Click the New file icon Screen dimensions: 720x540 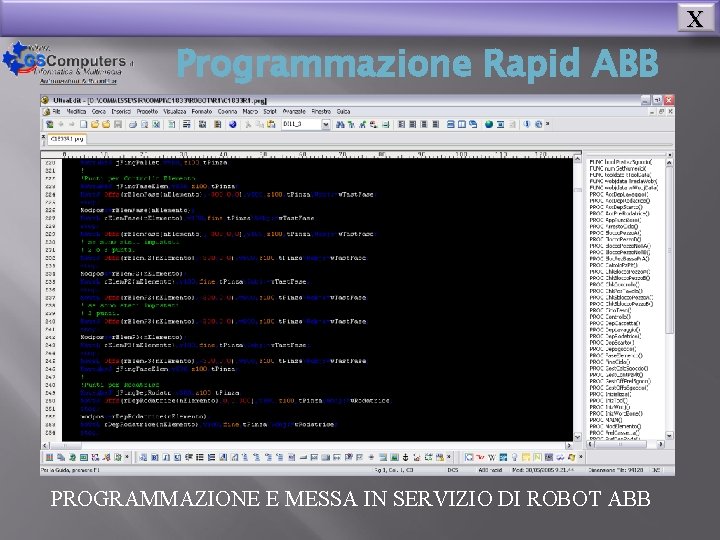84,124
